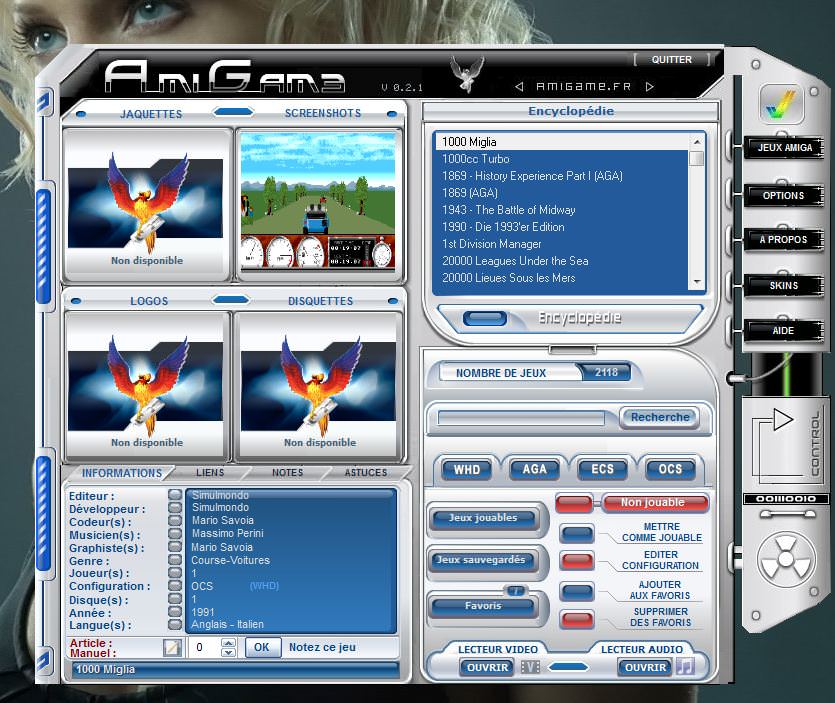Click the red Non jouable button
Viewport: 835px width, 703px height.
(x=655, y=502)
